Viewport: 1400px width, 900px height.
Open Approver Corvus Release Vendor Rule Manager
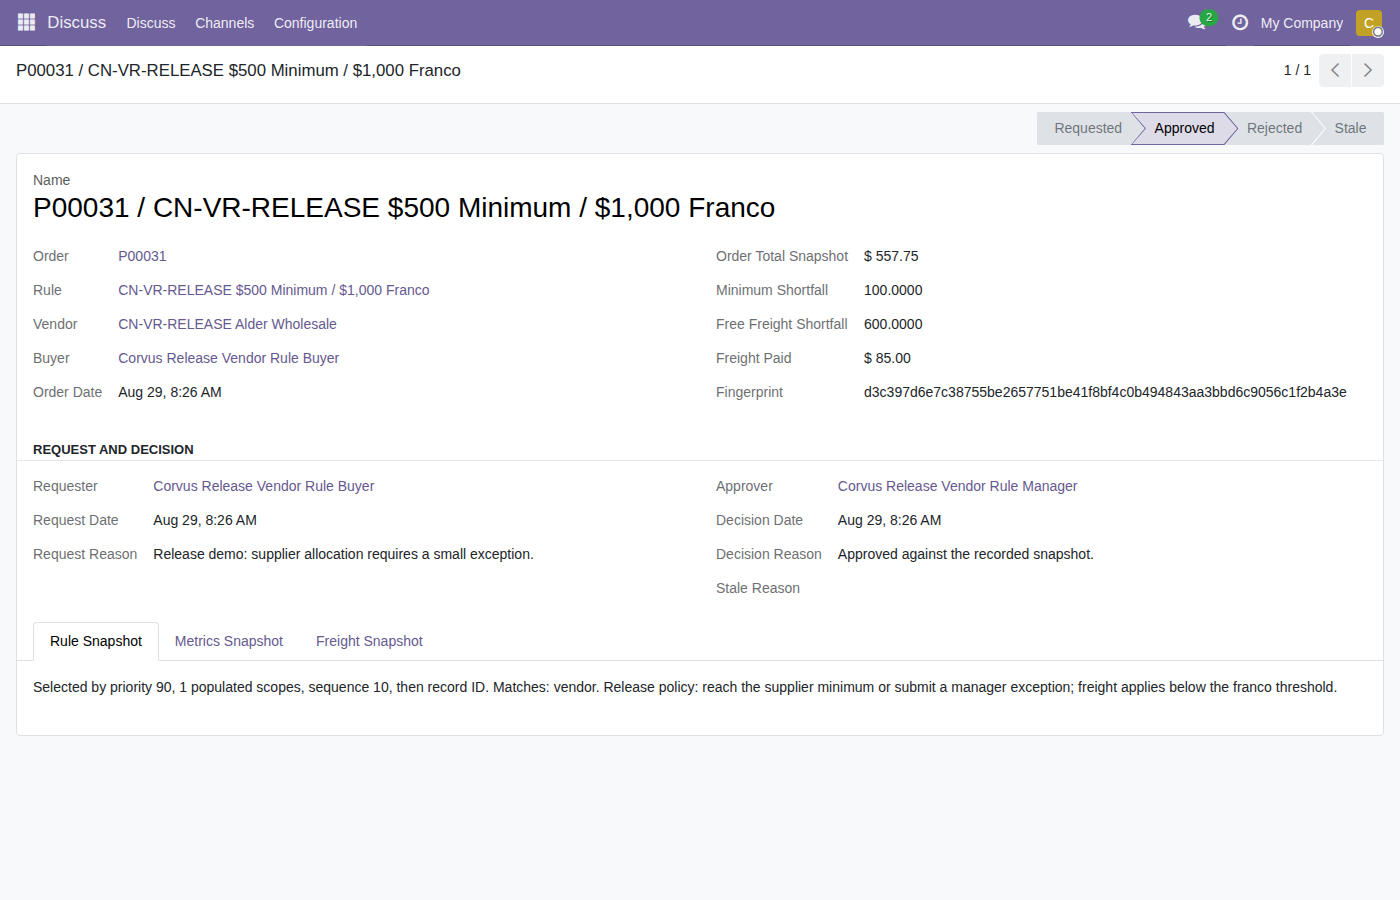(957, 486)
